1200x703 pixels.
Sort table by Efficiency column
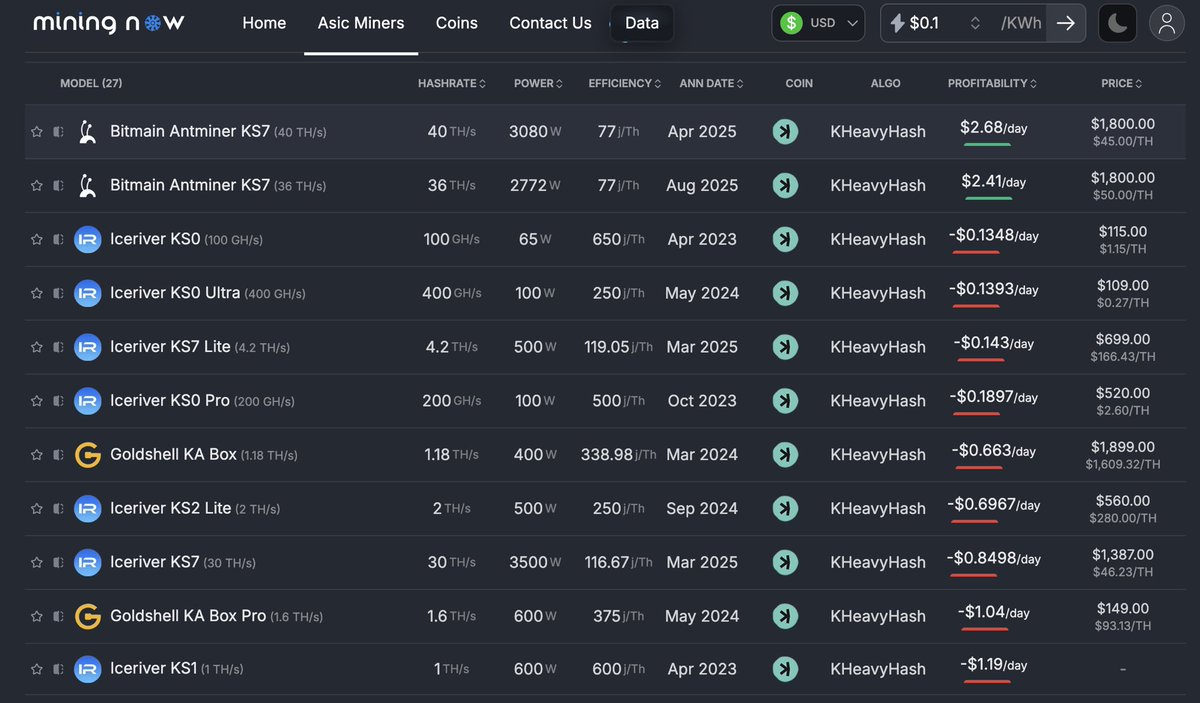[625, 83]
